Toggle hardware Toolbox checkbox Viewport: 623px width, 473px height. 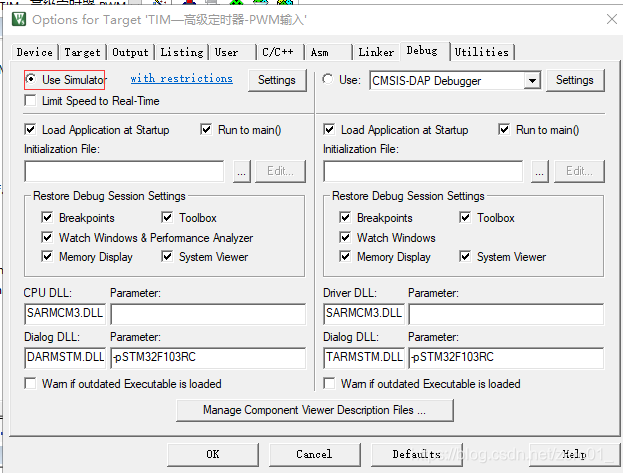tap(465, 217)
